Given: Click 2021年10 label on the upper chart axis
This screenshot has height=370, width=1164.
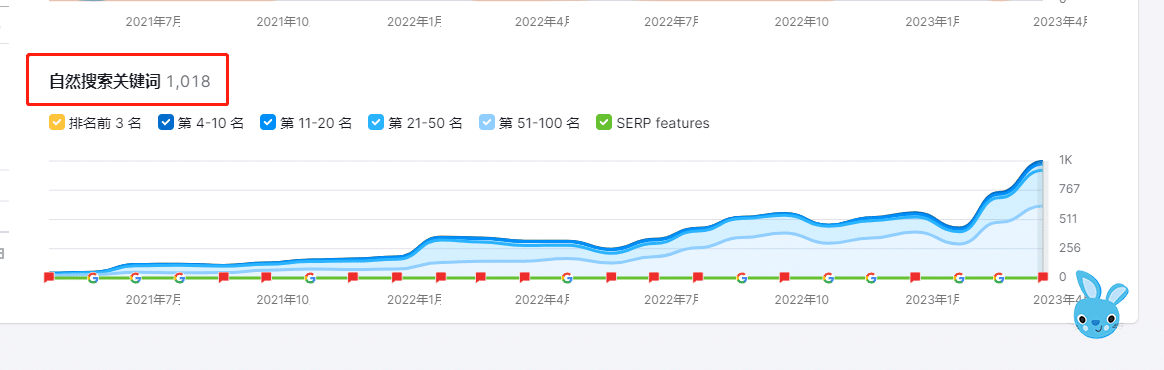Looking at the screenshot, I should (284, 22).
